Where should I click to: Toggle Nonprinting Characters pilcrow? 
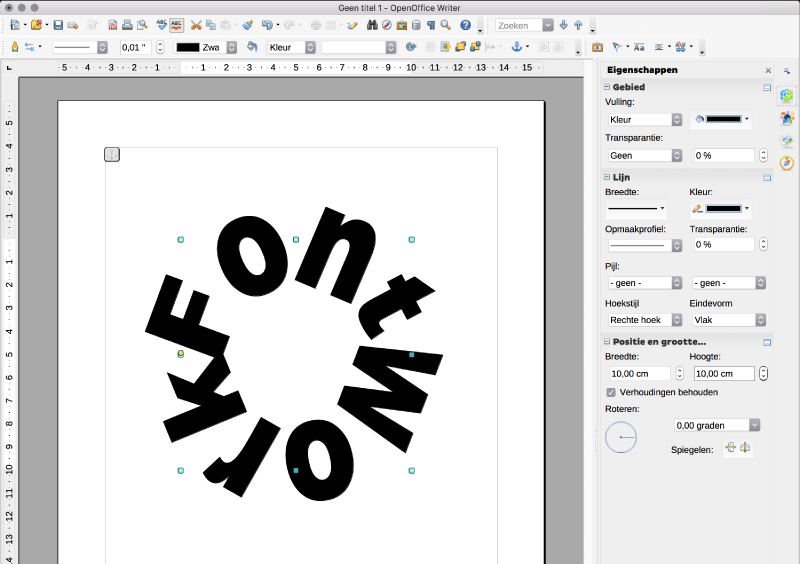coord(431,25)
